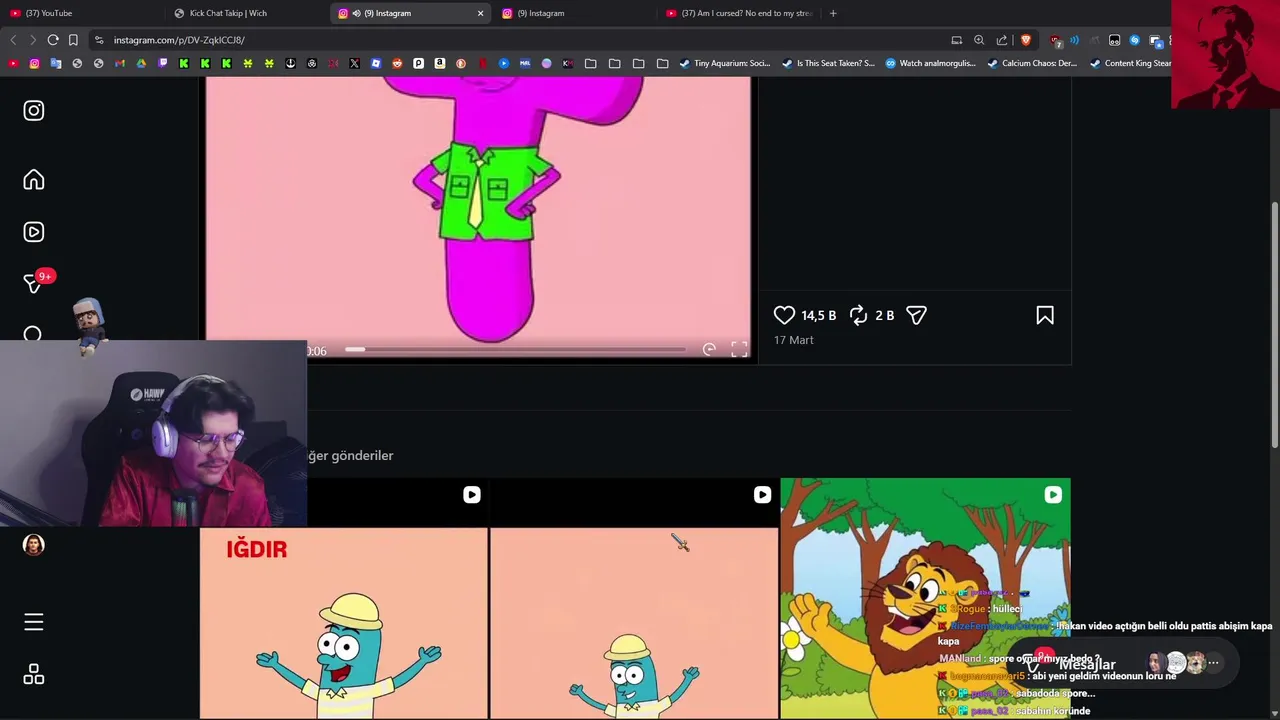The image size is (1280, 720).
Task: Open direct messages with 9+ badge
Action: [34, 284]
